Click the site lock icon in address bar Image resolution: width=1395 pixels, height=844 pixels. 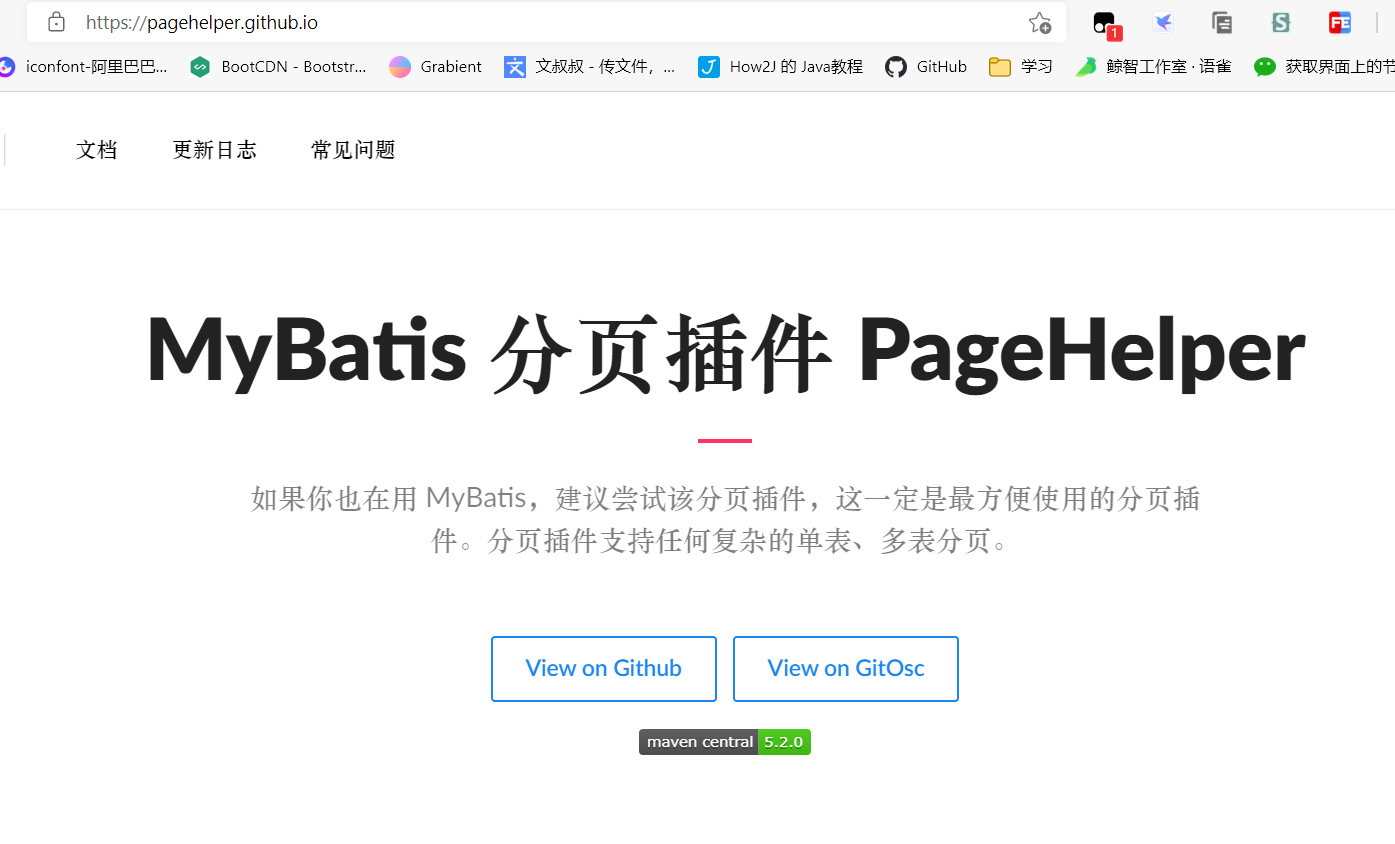[56, 22]
